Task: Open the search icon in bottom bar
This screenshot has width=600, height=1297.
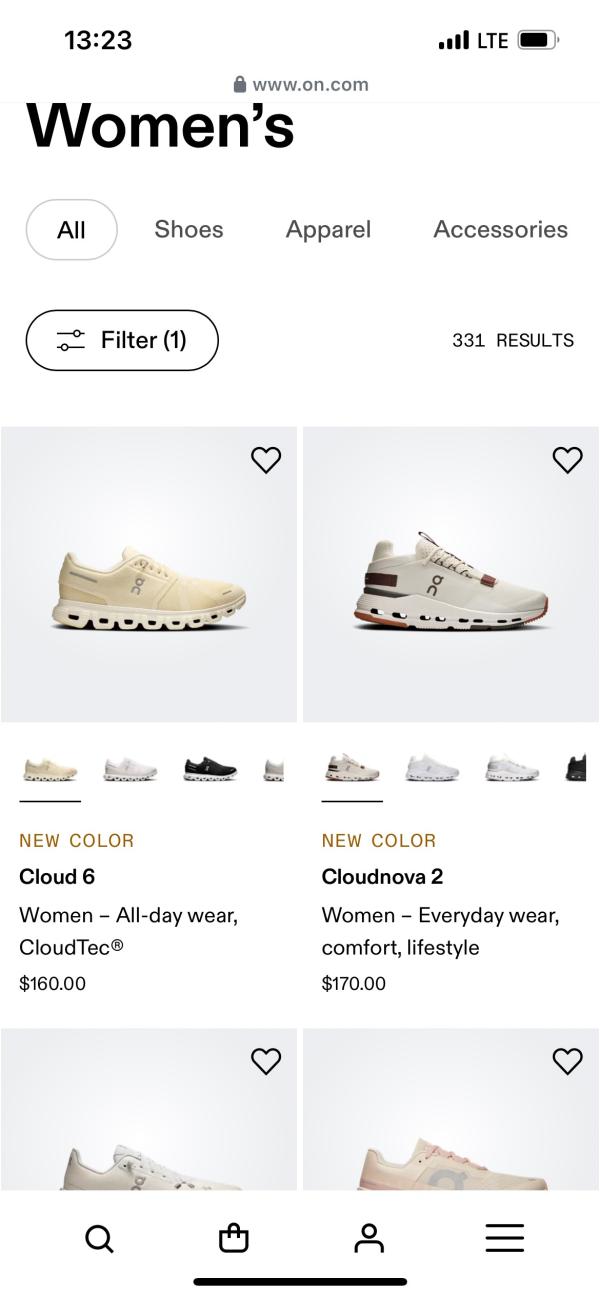Action: pyautogui.click(x=99, y=1239)
